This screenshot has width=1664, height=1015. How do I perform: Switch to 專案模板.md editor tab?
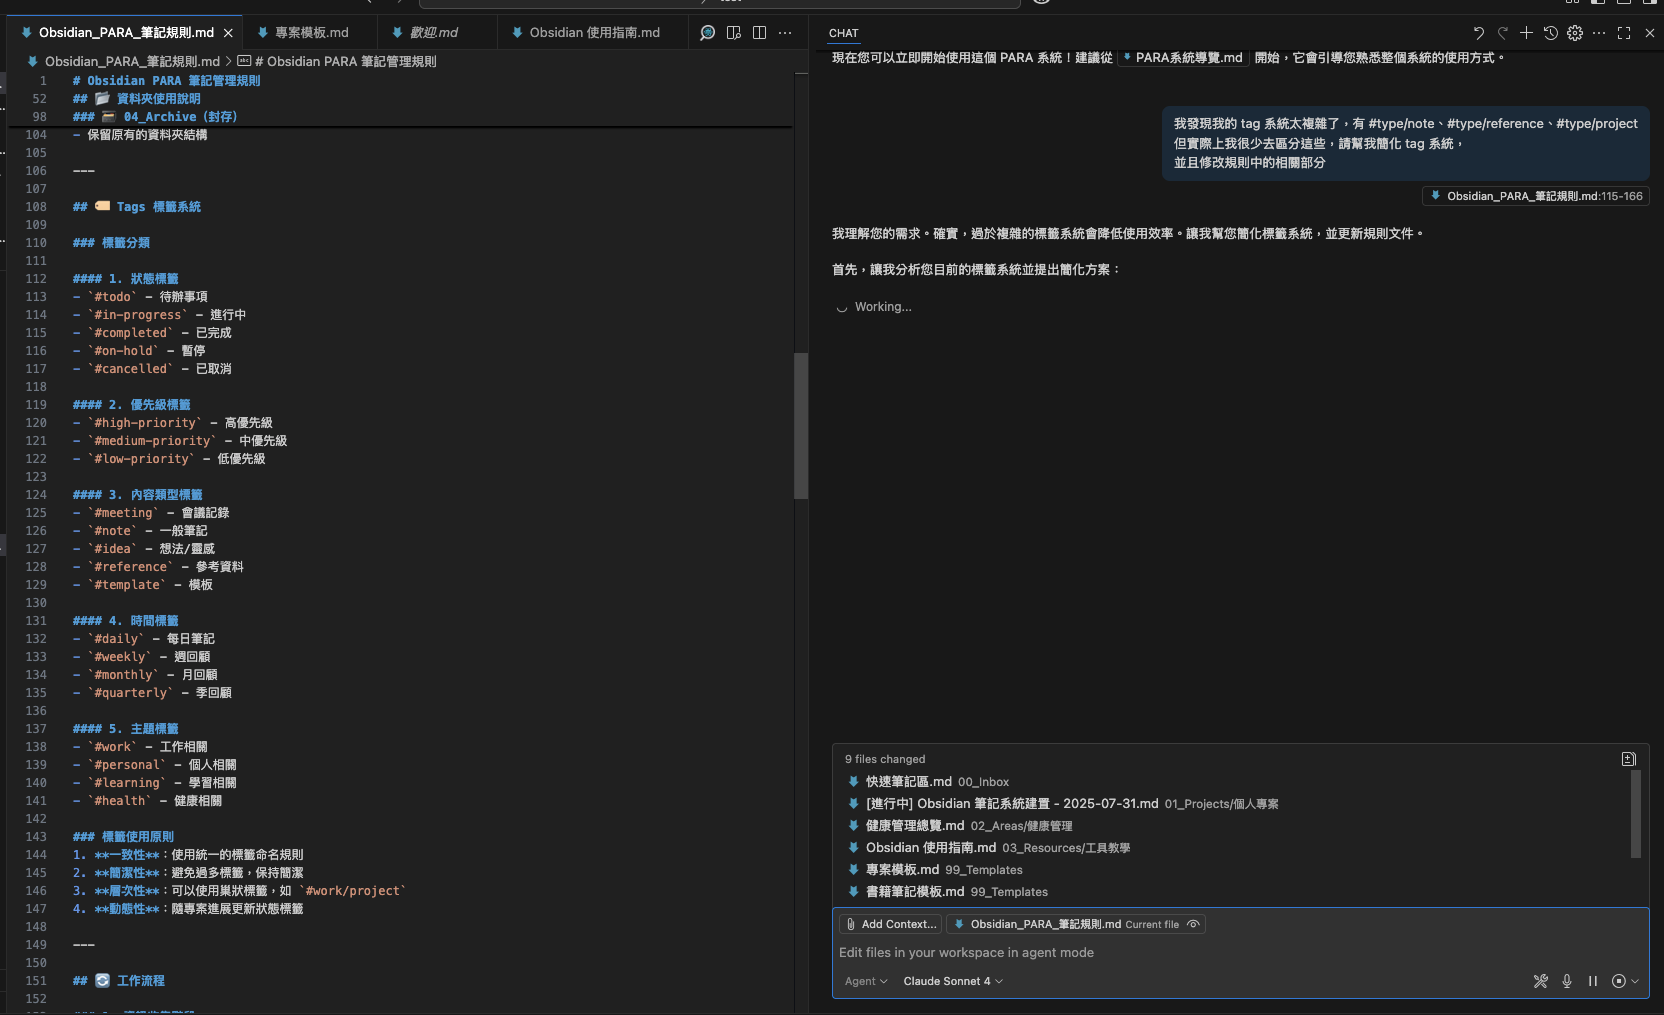(x=311, y=33)
